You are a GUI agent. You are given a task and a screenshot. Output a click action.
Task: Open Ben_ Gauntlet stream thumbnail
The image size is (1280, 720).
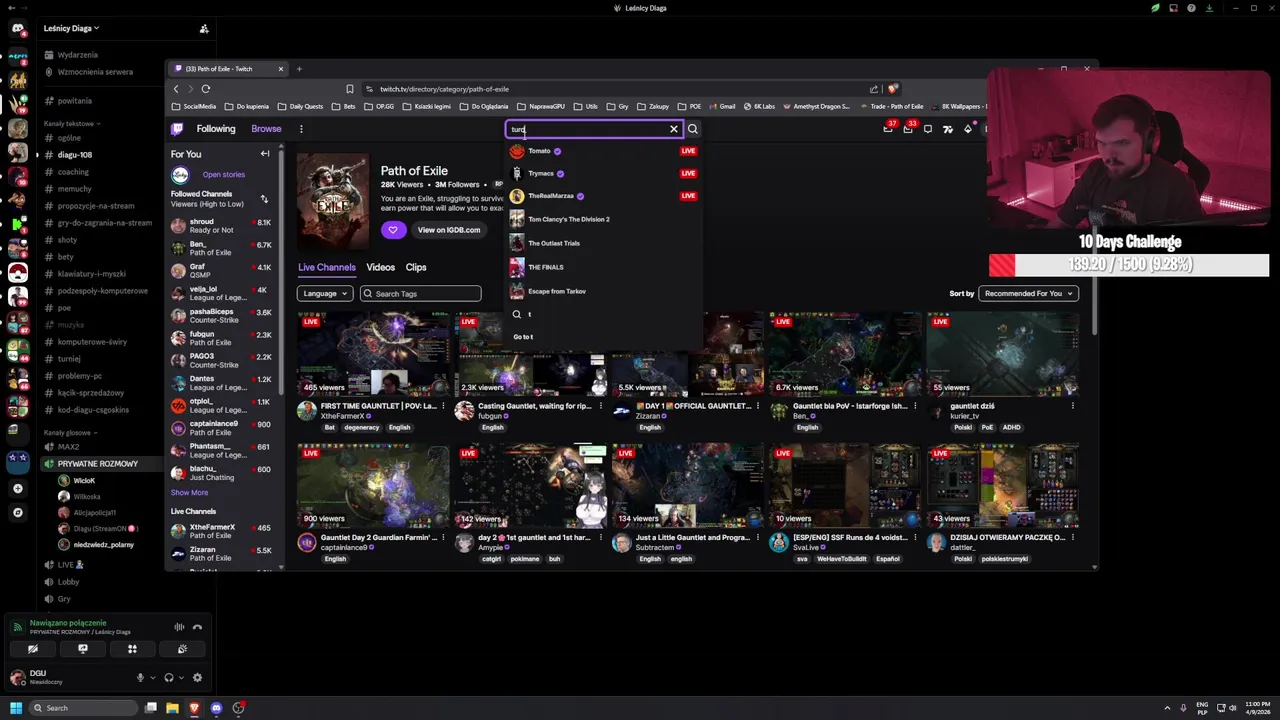click(845, 354)
